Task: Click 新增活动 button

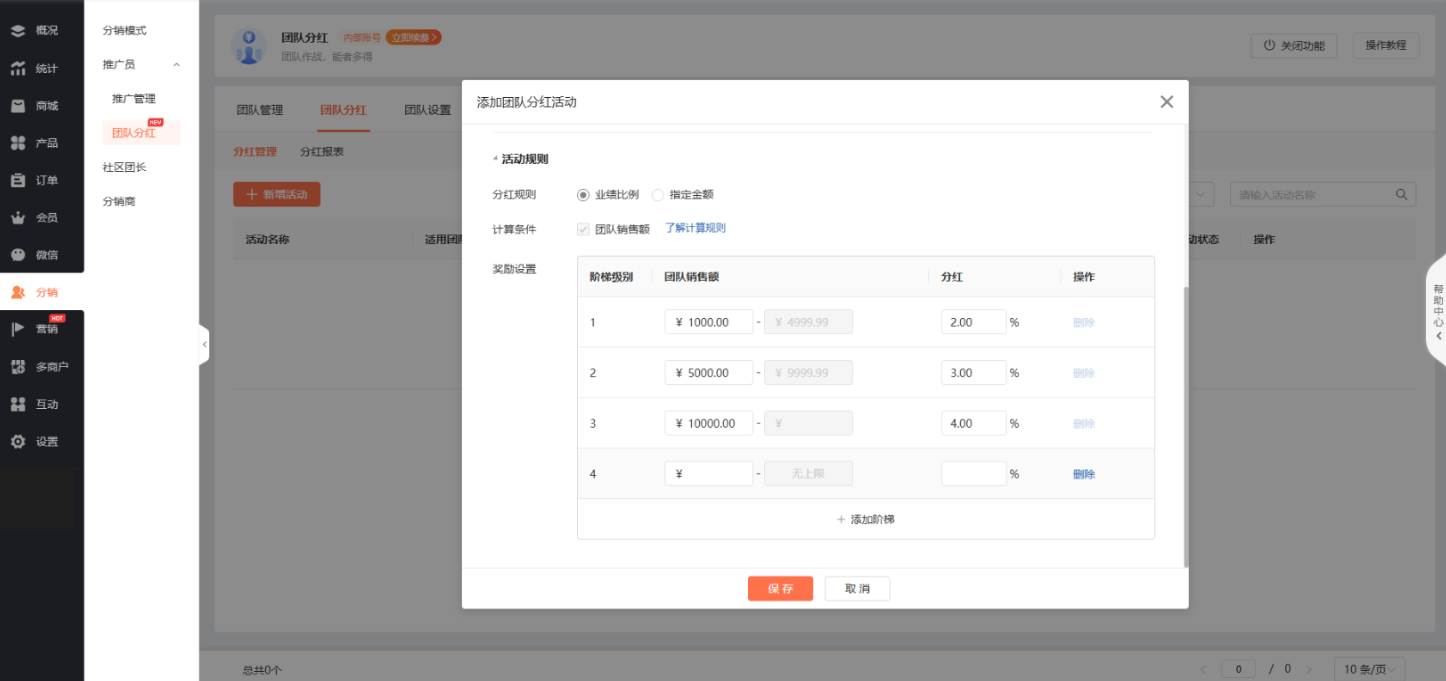Action: pos(277,194)
